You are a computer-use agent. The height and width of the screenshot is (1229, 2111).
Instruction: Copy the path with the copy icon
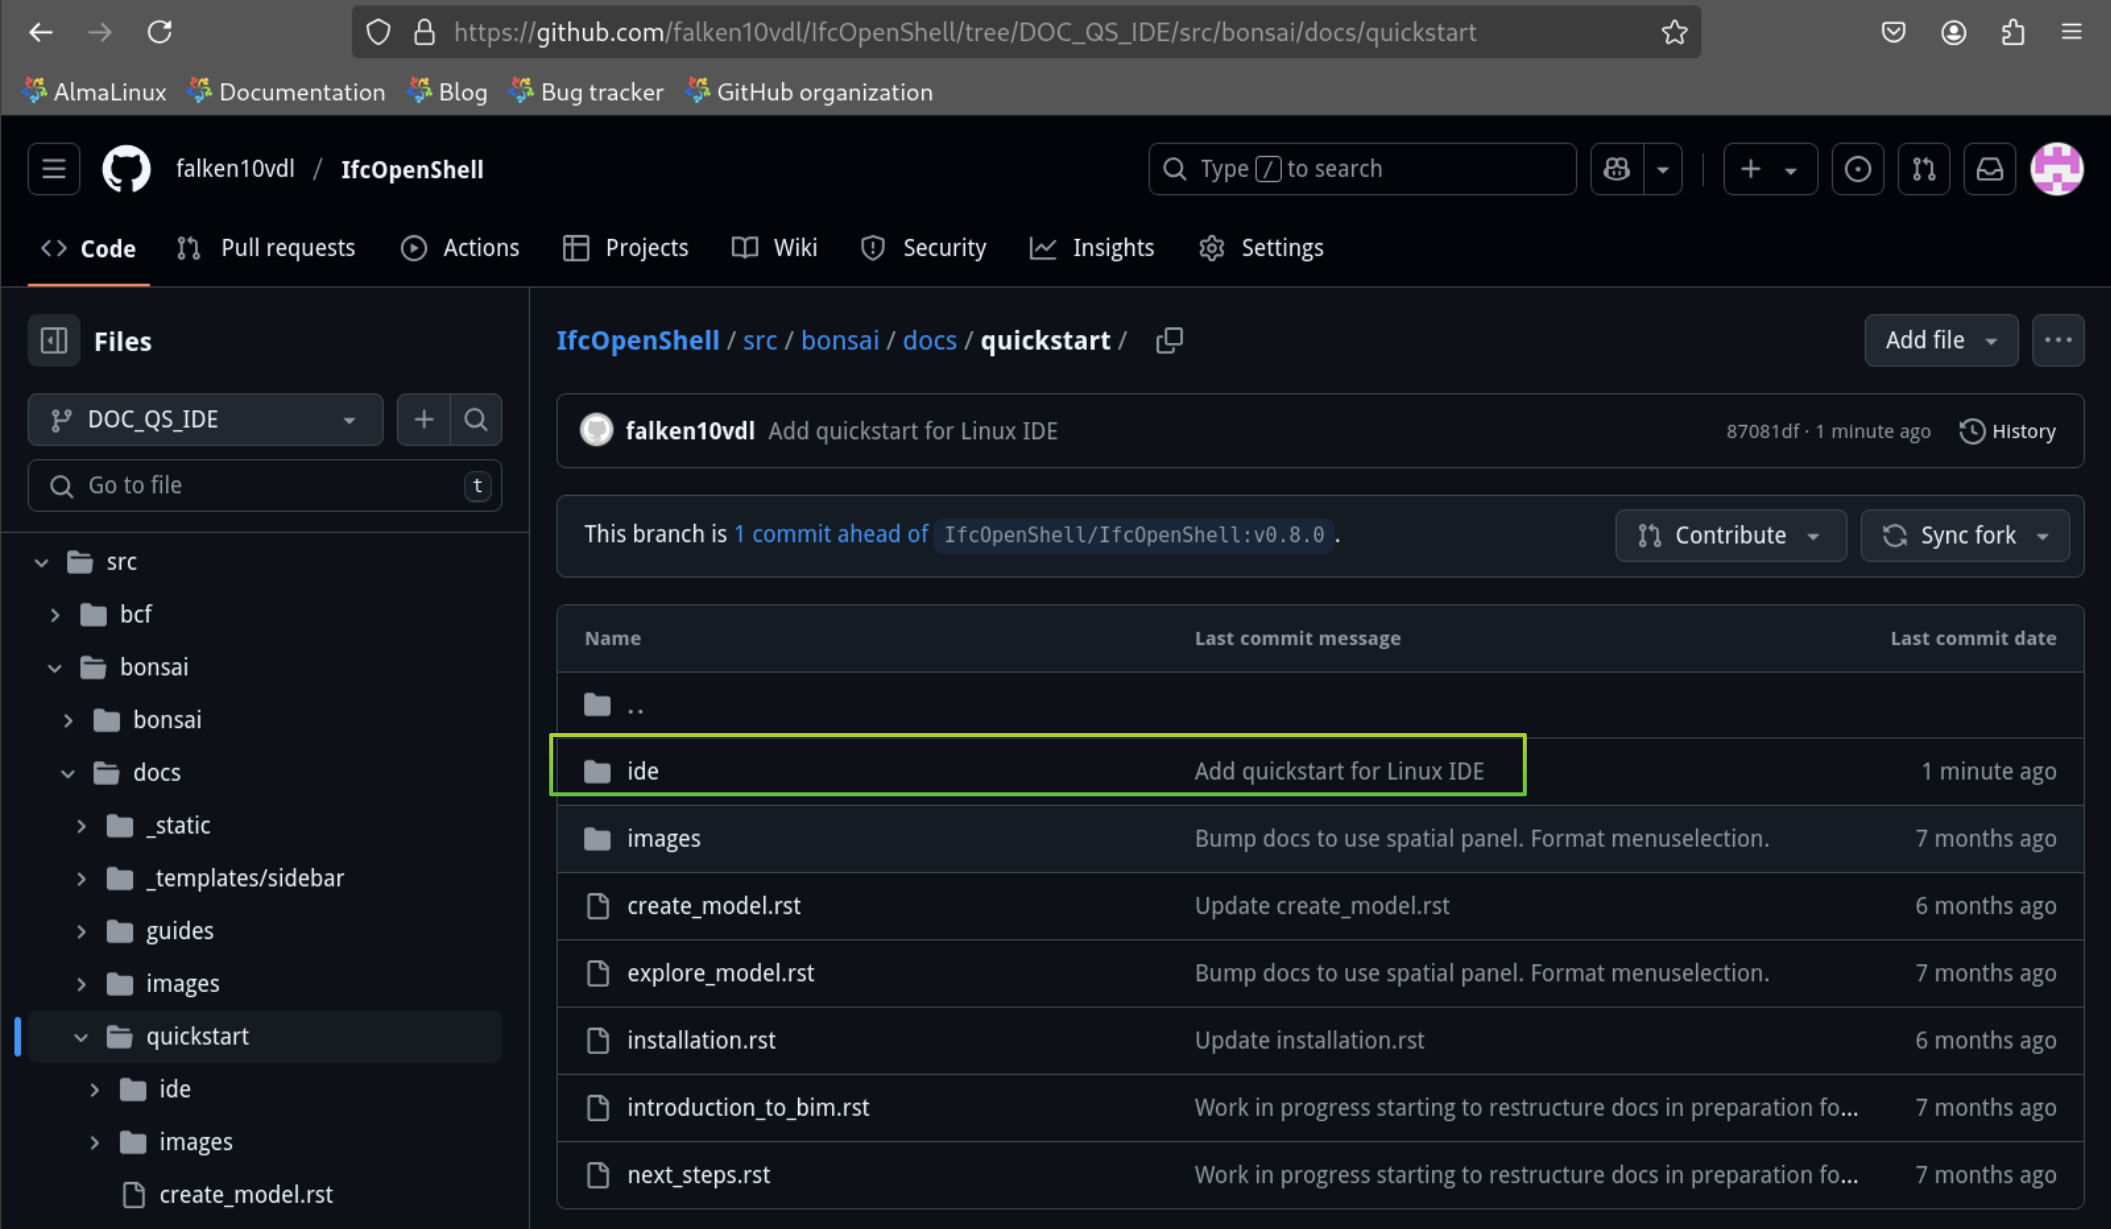click(1169, 340)
